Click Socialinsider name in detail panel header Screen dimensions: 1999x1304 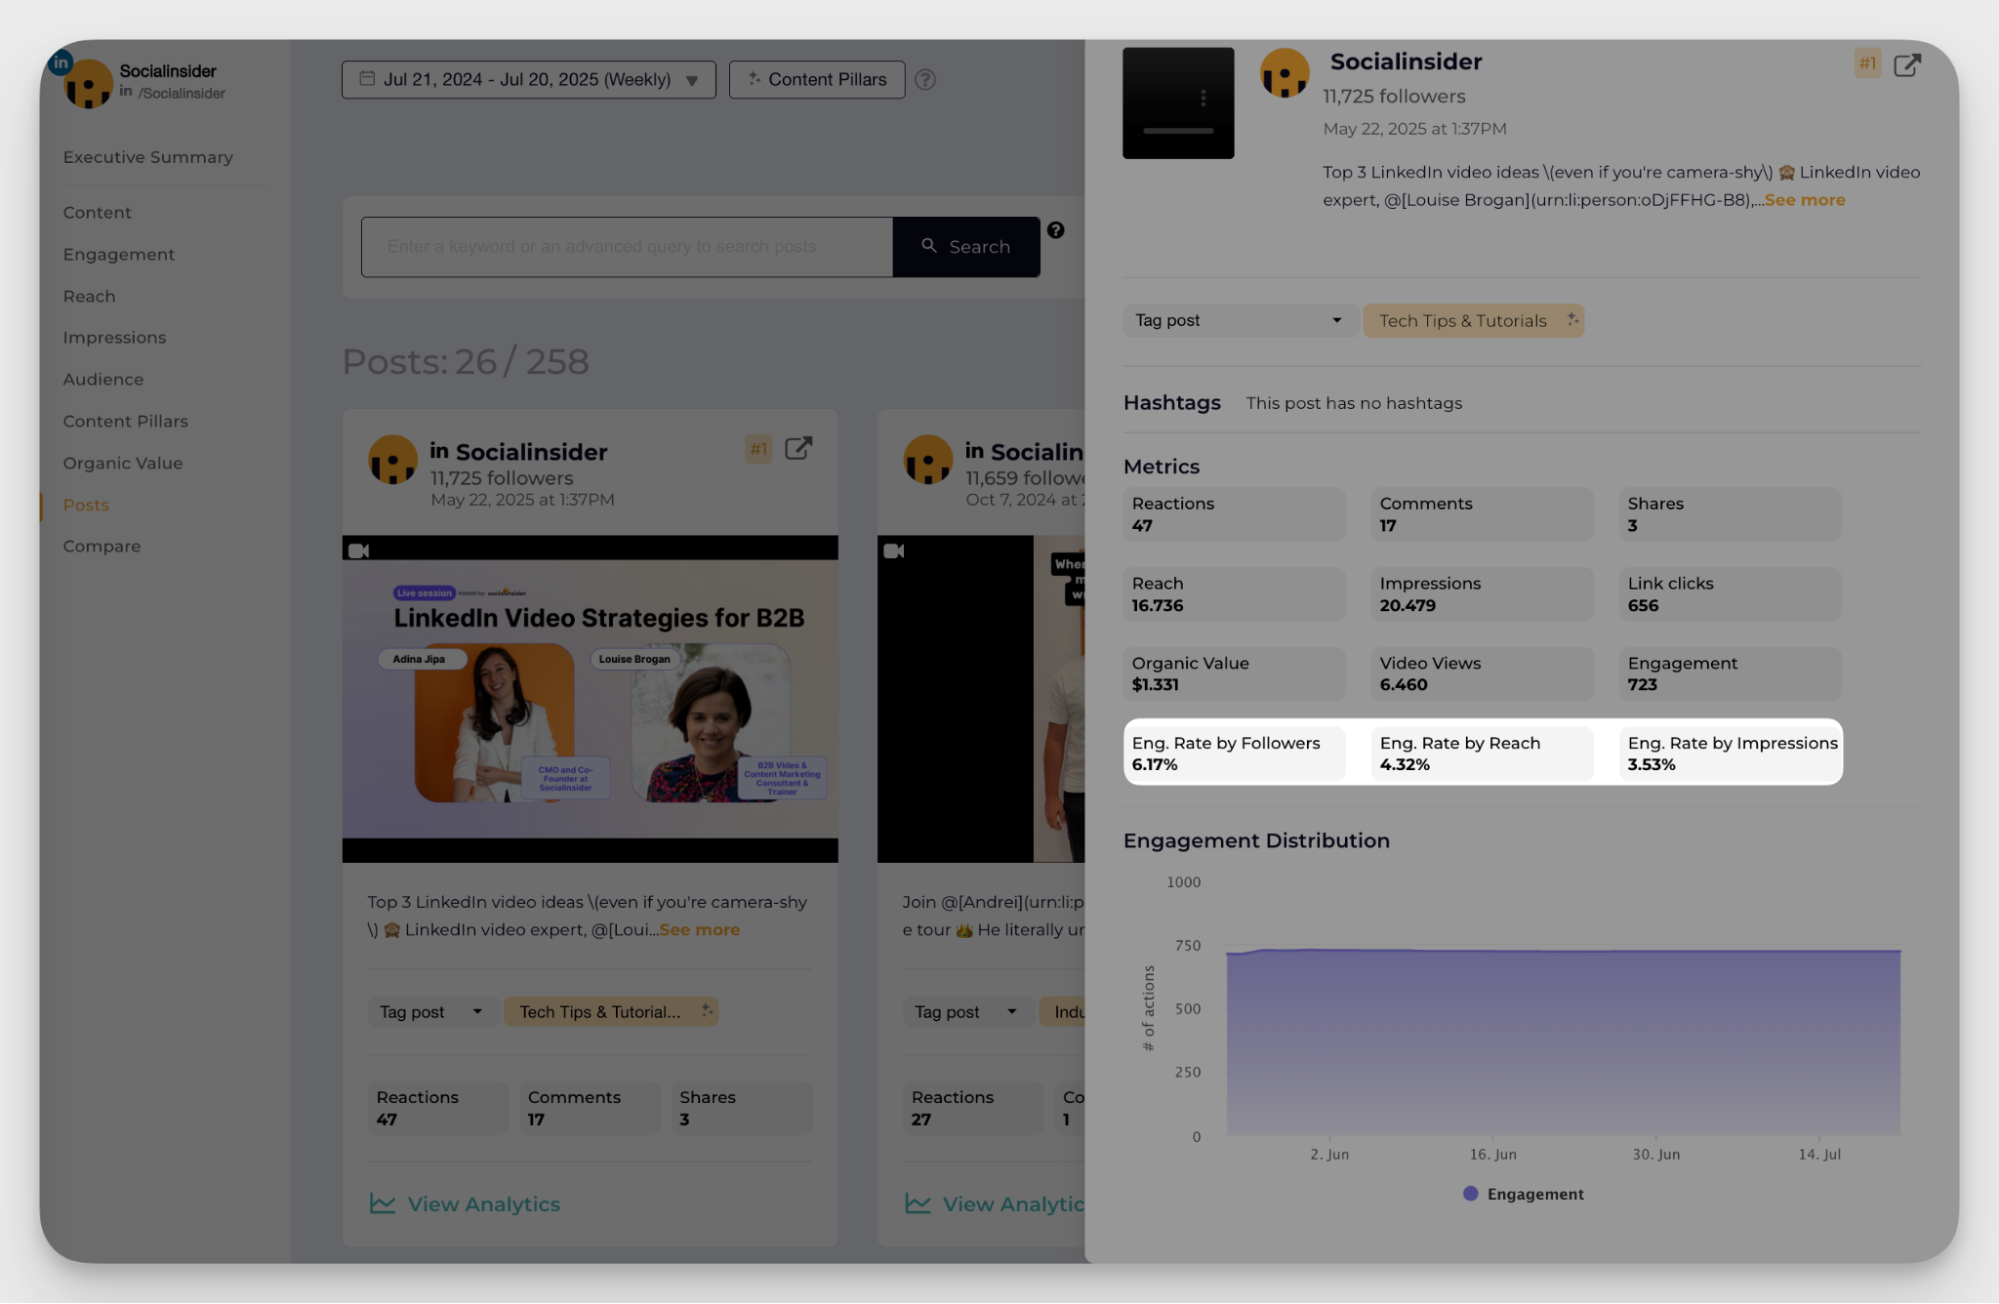tap(1405, 62)
